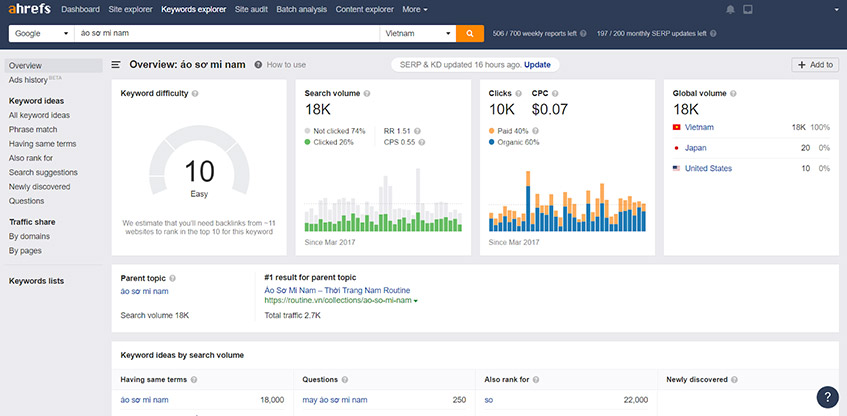Viewport: 847px width, 416px height.
Task: Click Global volume info icon
Action: 733,93
